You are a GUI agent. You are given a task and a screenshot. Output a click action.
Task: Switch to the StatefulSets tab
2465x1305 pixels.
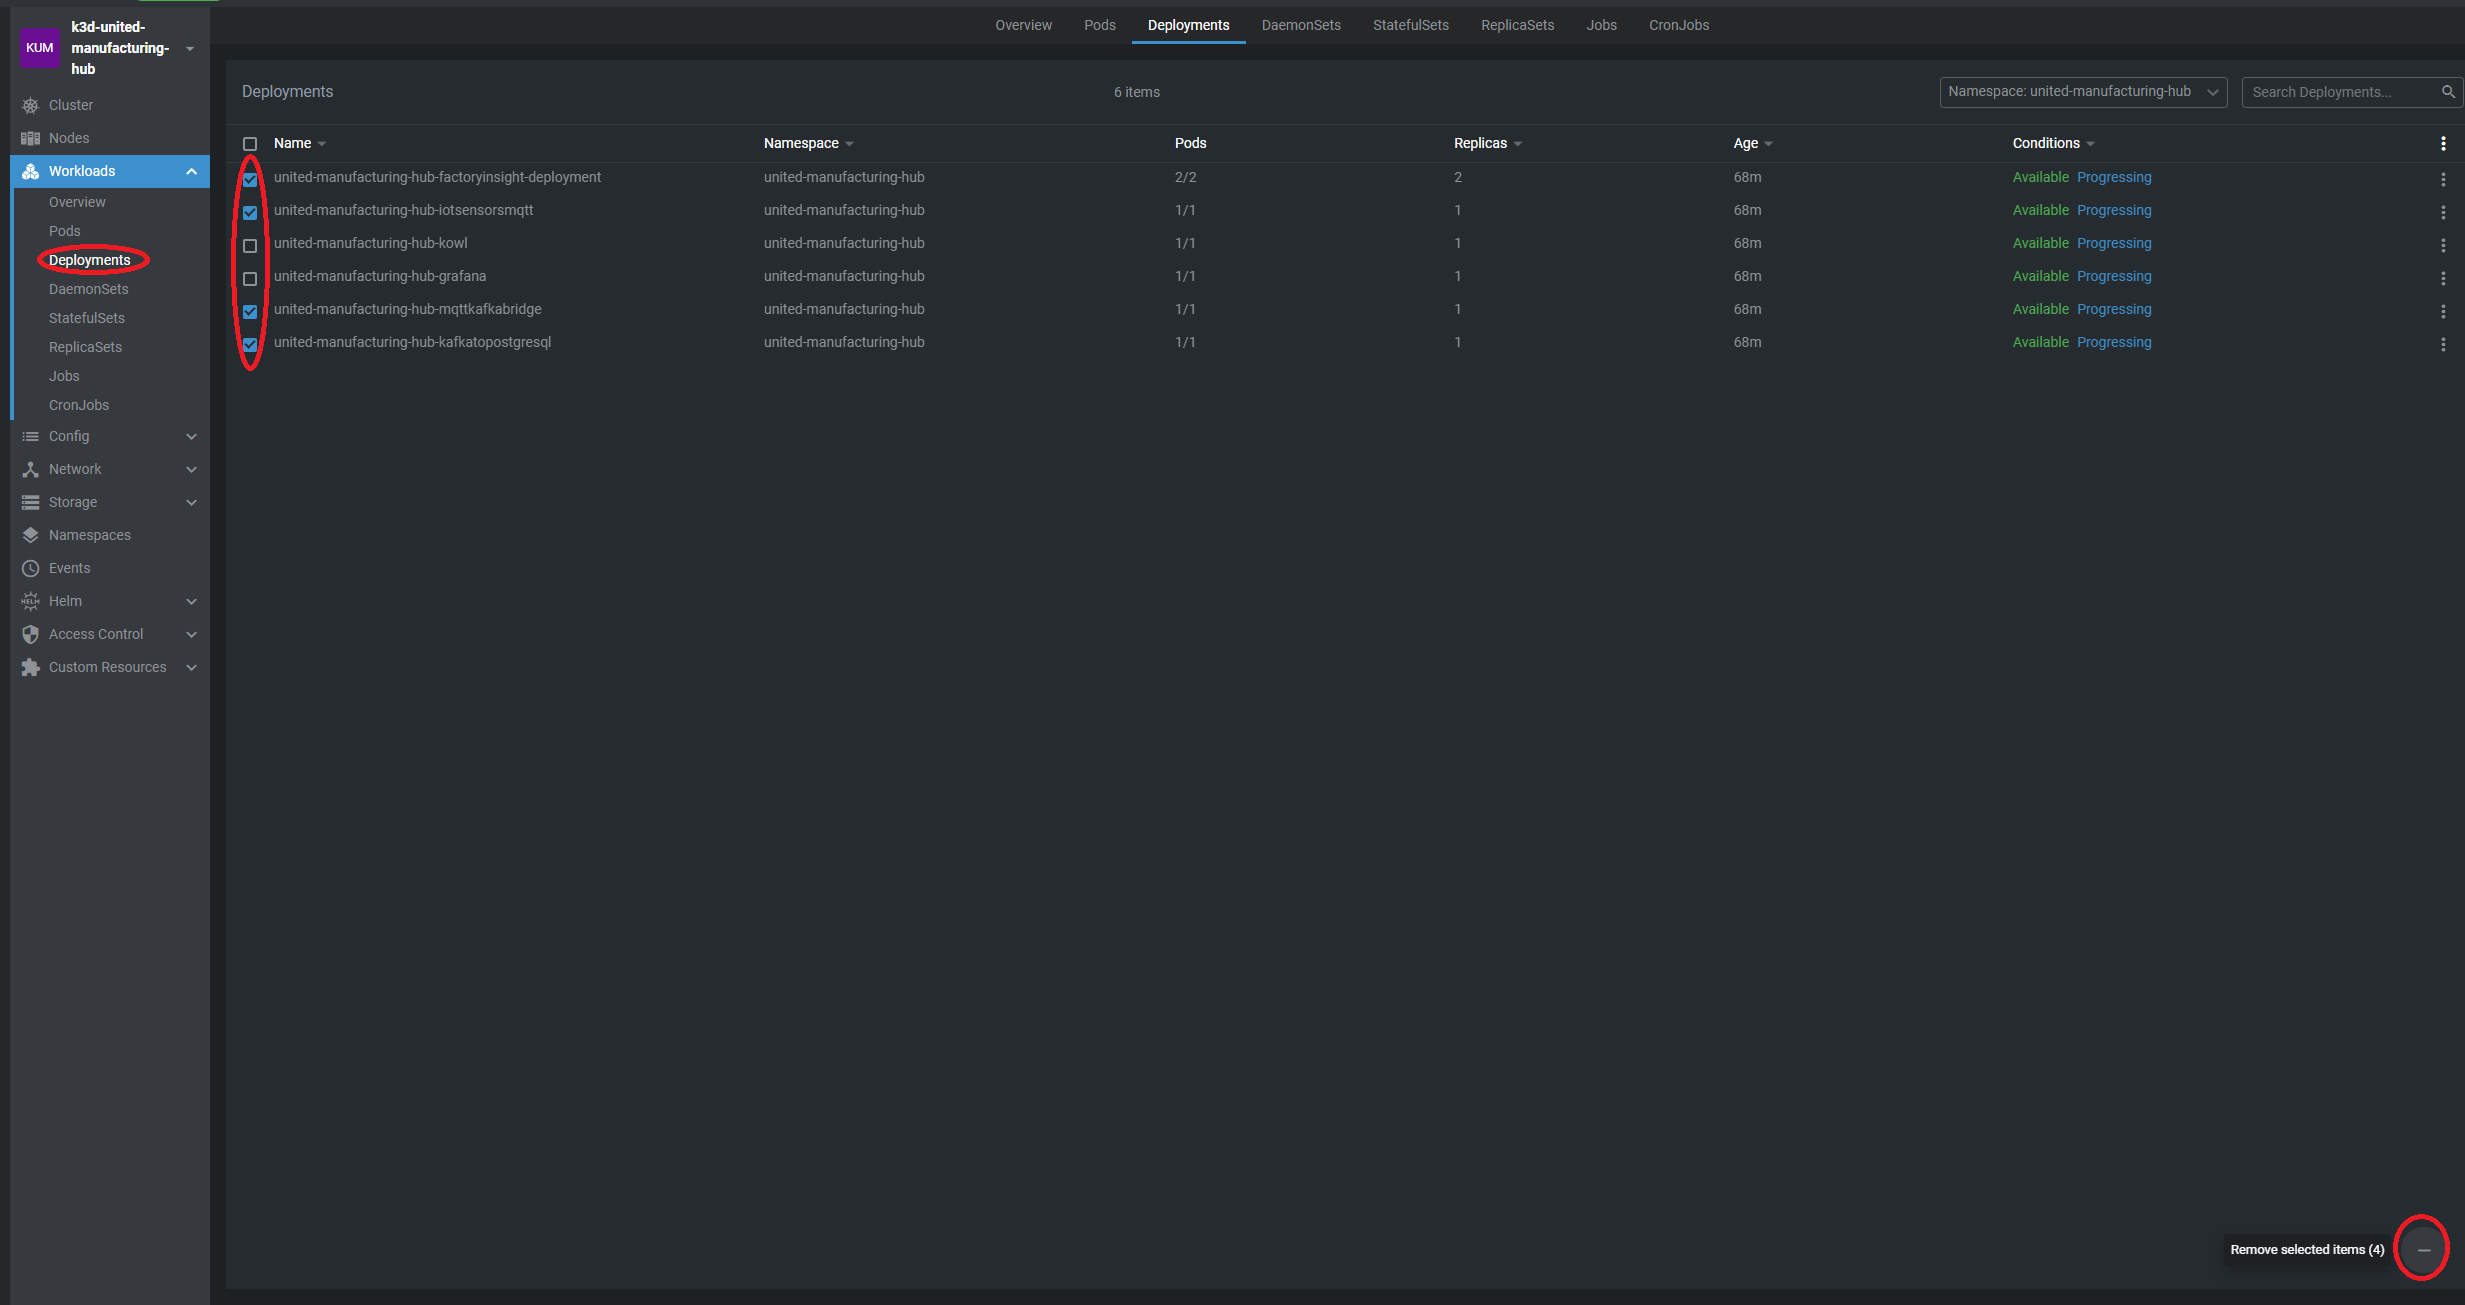point(1410,25)
